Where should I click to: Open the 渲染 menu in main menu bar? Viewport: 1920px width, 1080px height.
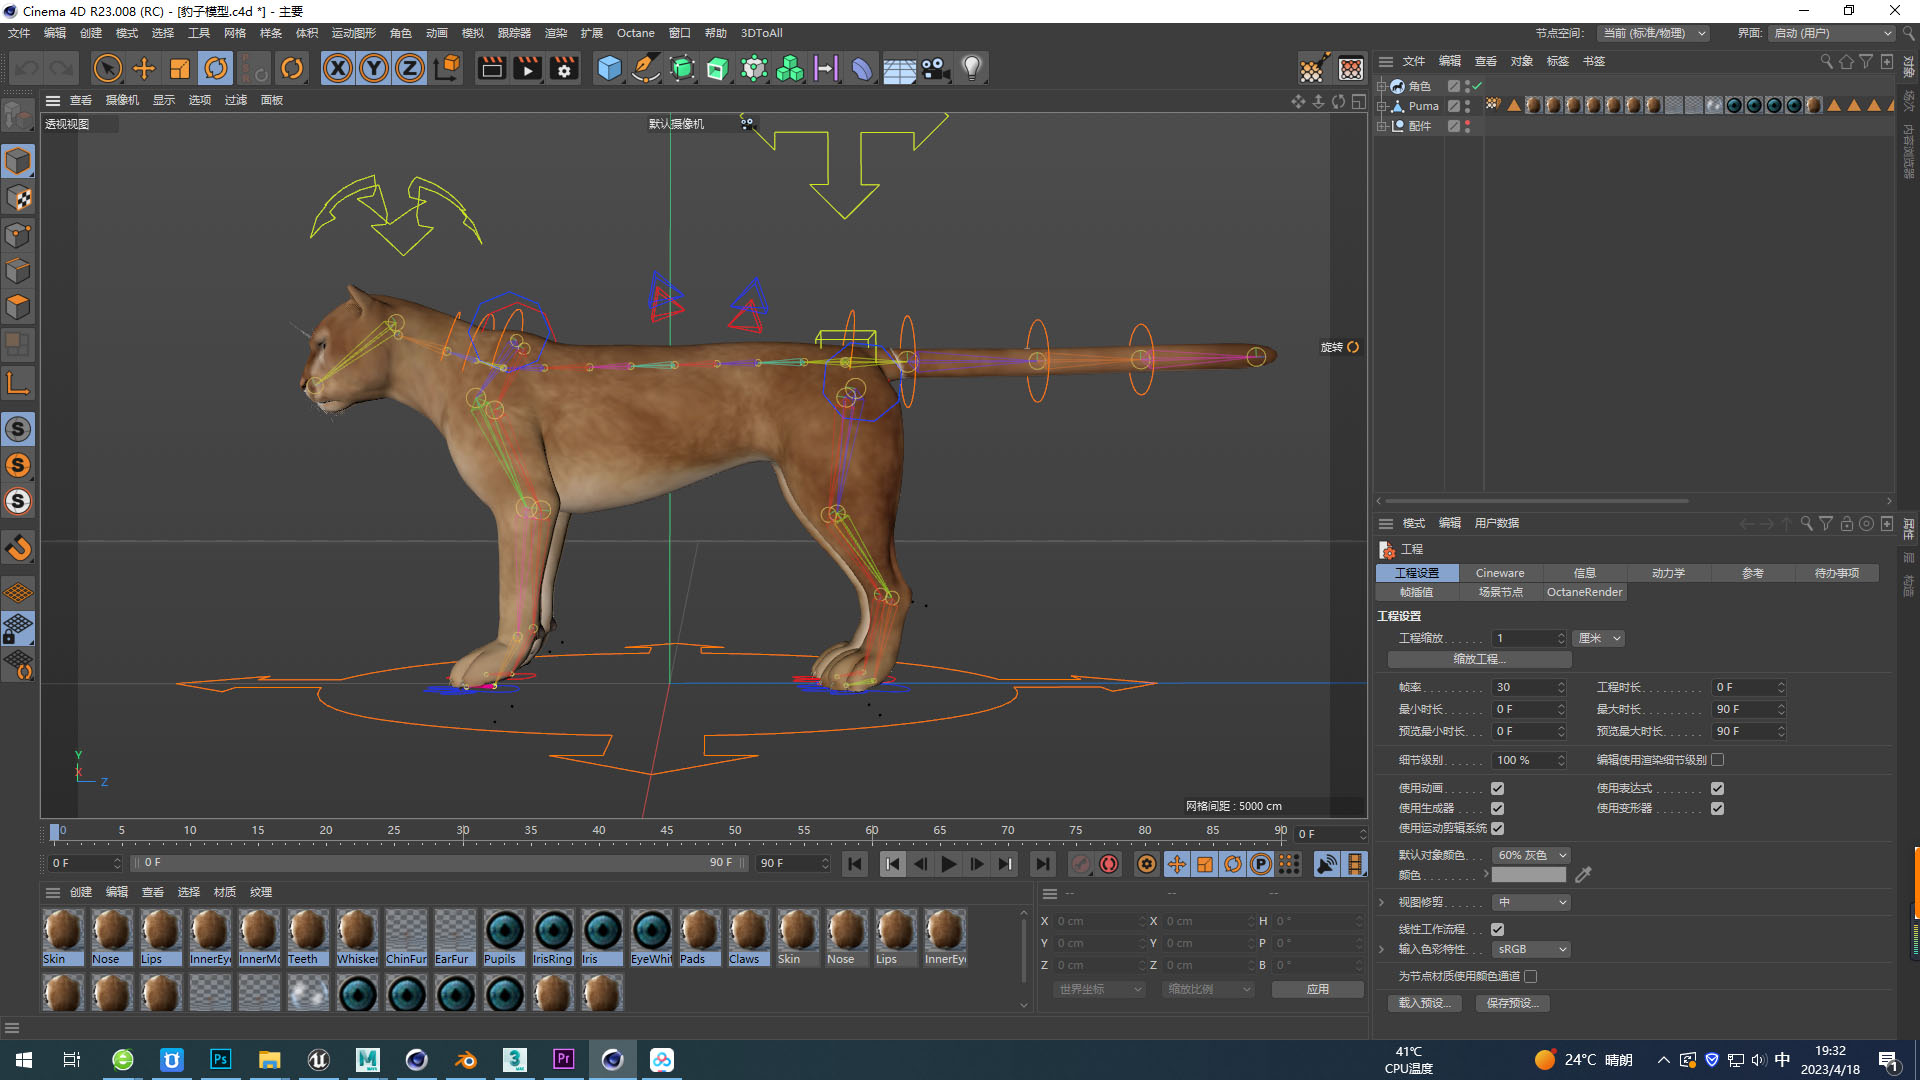[x=556, y=33]
